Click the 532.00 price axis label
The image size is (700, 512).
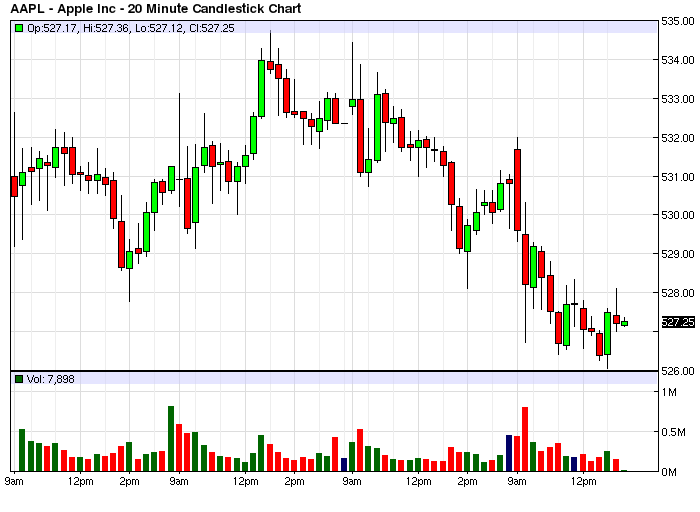[678, 138]
